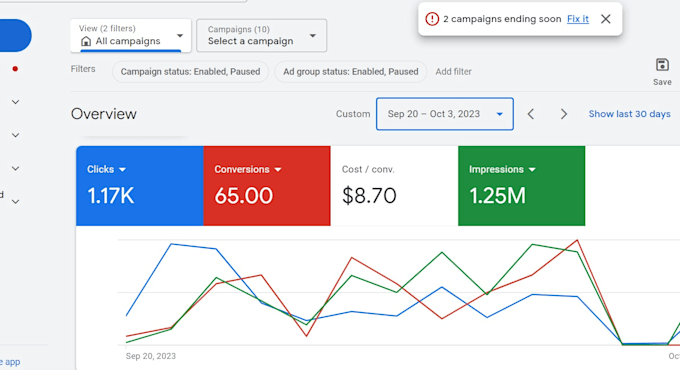The image size is (680, 370).
Task: Open the All campaigns view dropdown
Action: (131, 36)
